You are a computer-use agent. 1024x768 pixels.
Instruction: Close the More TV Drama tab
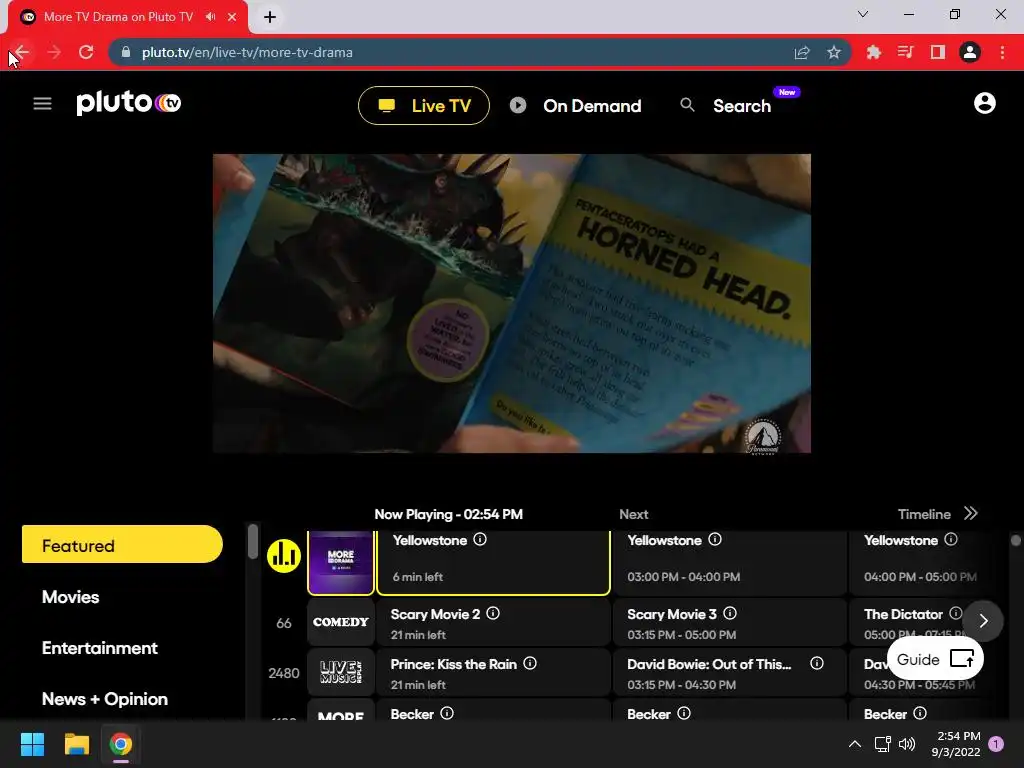(232, 17)
